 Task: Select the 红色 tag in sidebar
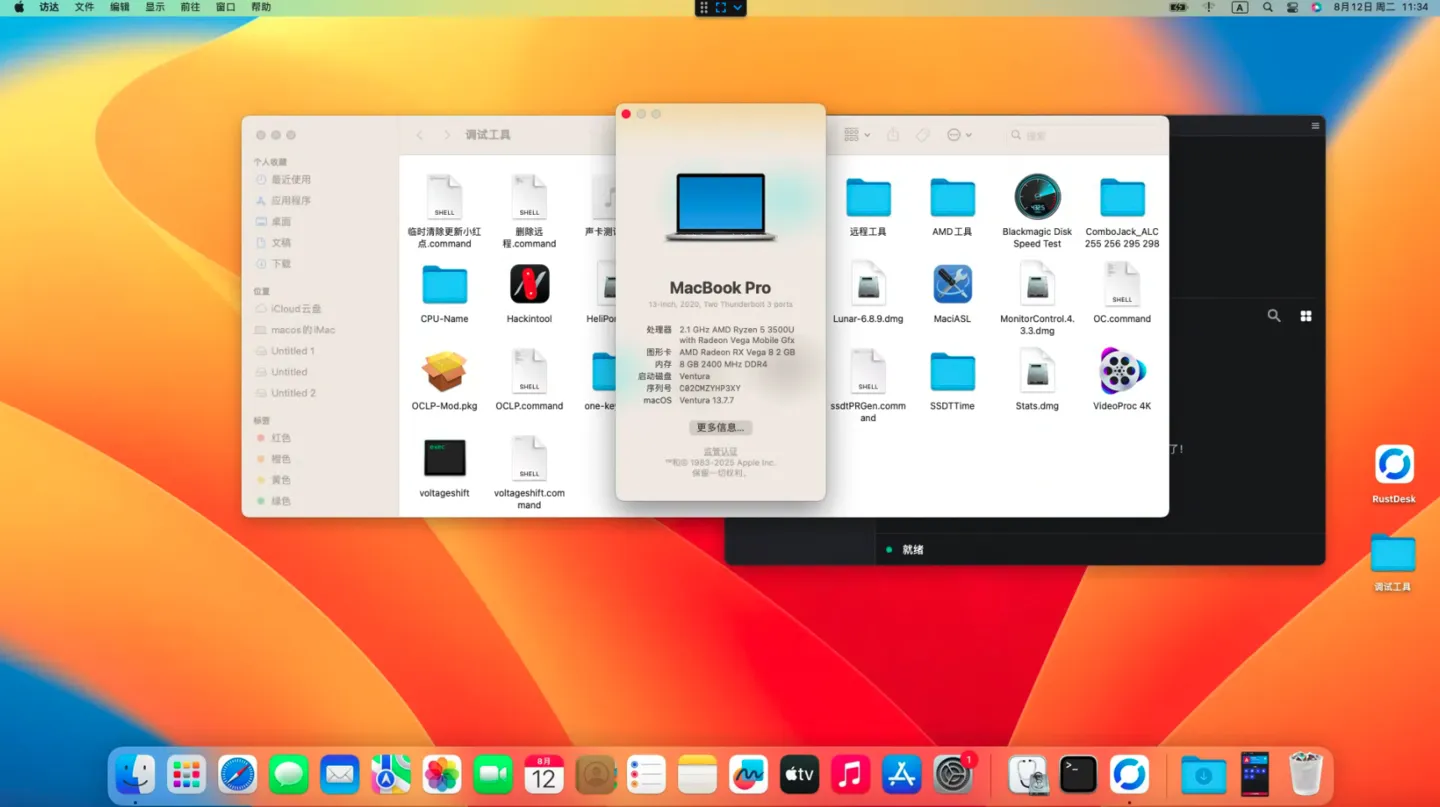[281, 438]
